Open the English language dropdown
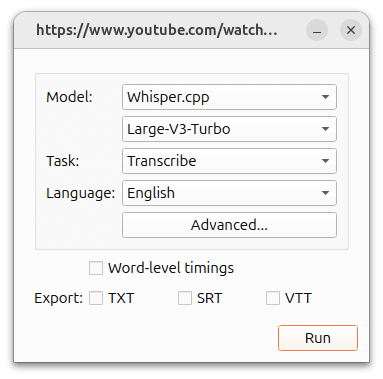This screenshot has height=379, width=383. pos(229,193)
